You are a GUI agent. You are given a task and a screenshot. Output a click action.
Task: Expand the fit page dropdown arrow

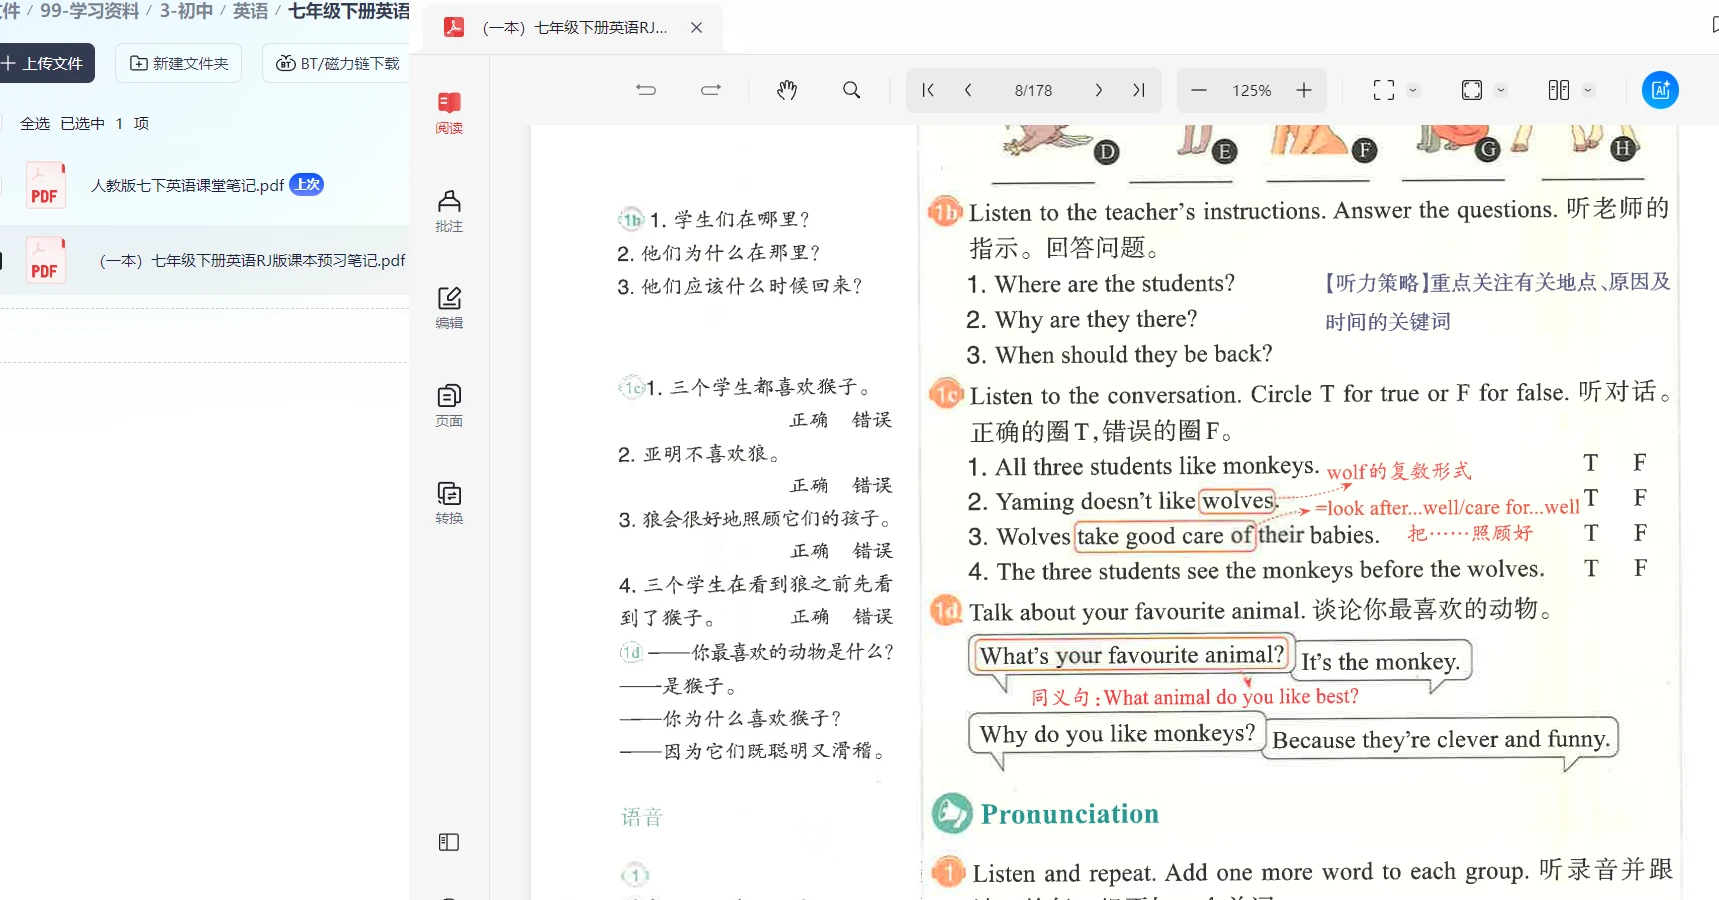[x=1501, y=90]
